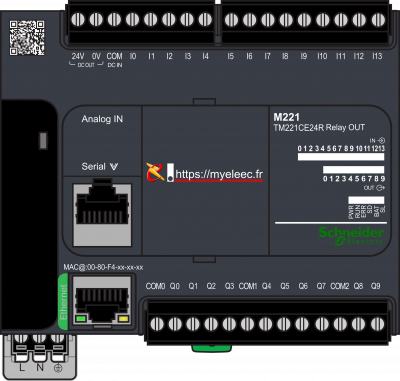
Task: Click the MAC@:00-80-F4-xx-xx-xx address
Action: [103, 267]
